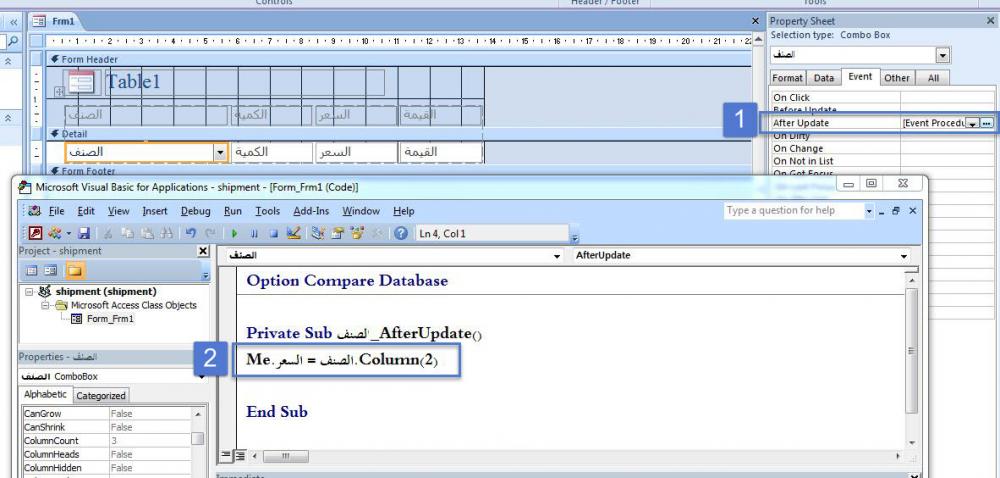Click the Cut scissors icon
The image size is (1000, 478).
108,233
